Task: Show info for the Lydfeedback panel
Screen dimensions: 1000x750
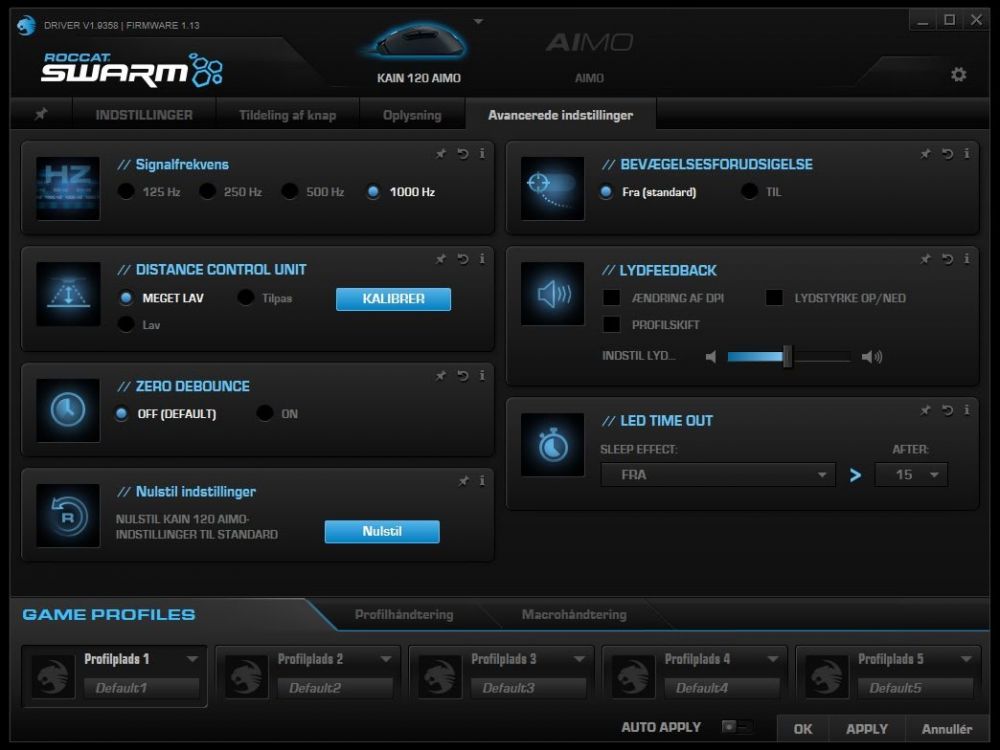Action: click(x=967, y=259)
